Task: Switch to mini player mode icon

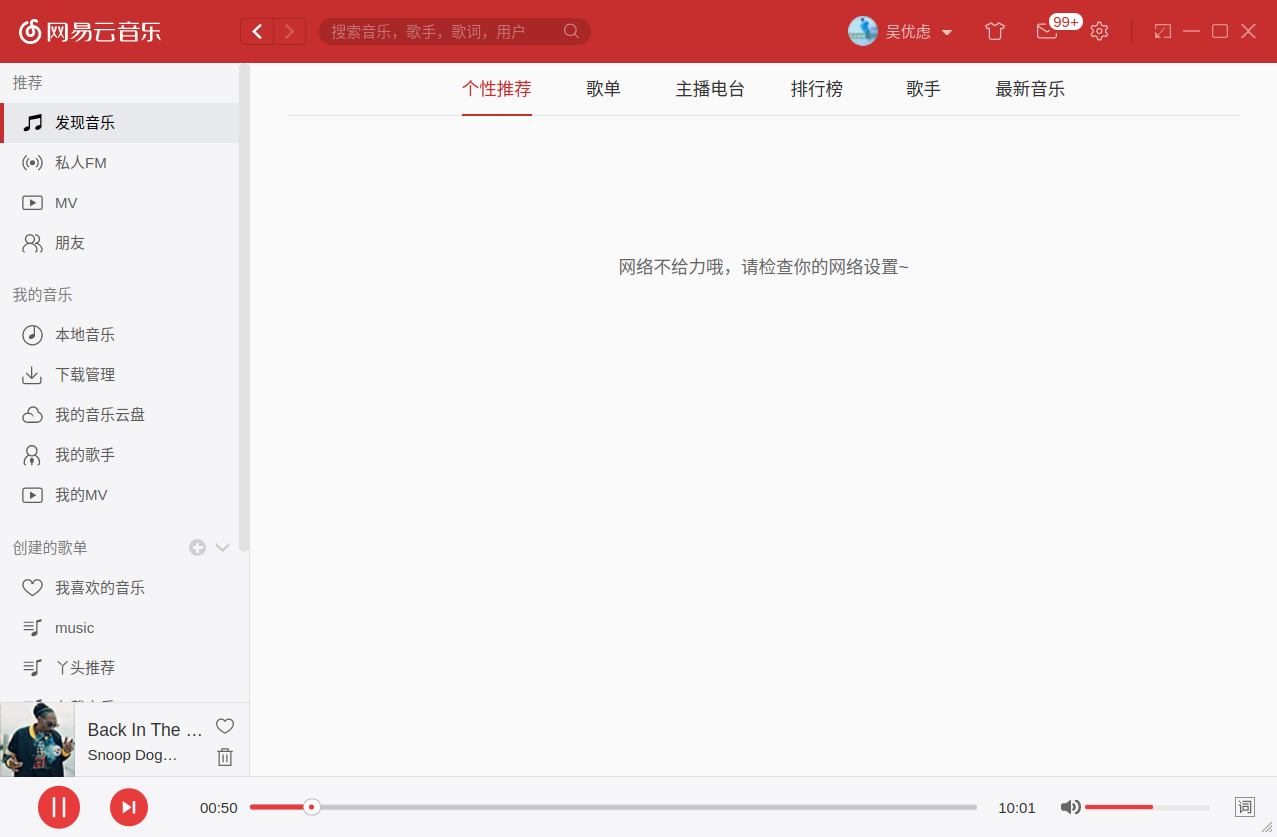Action: pos(1162,31)
